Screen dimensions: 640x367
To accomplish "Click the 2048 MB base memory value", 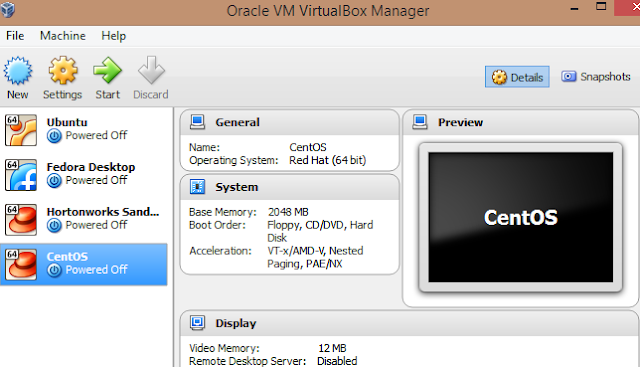I will (x=288, y=212).
